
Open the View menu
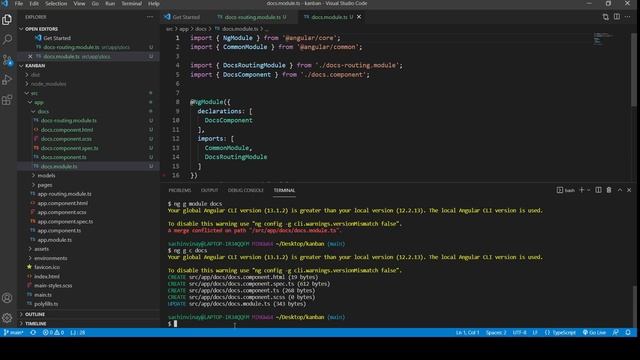pos(79,4)
